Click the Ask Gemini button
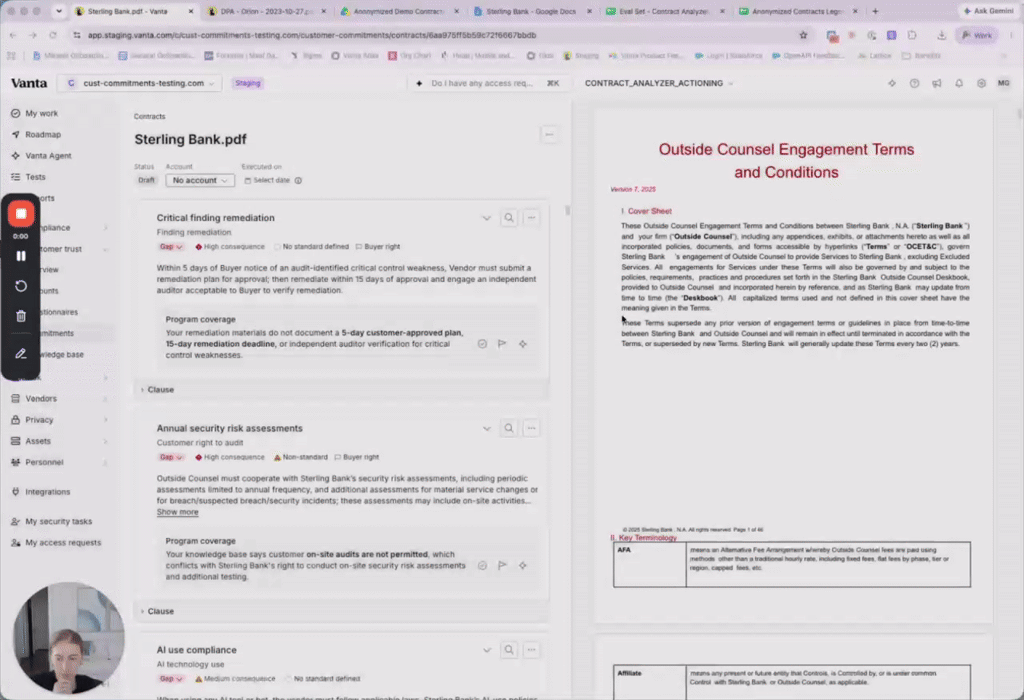 [x=989, y=11]
